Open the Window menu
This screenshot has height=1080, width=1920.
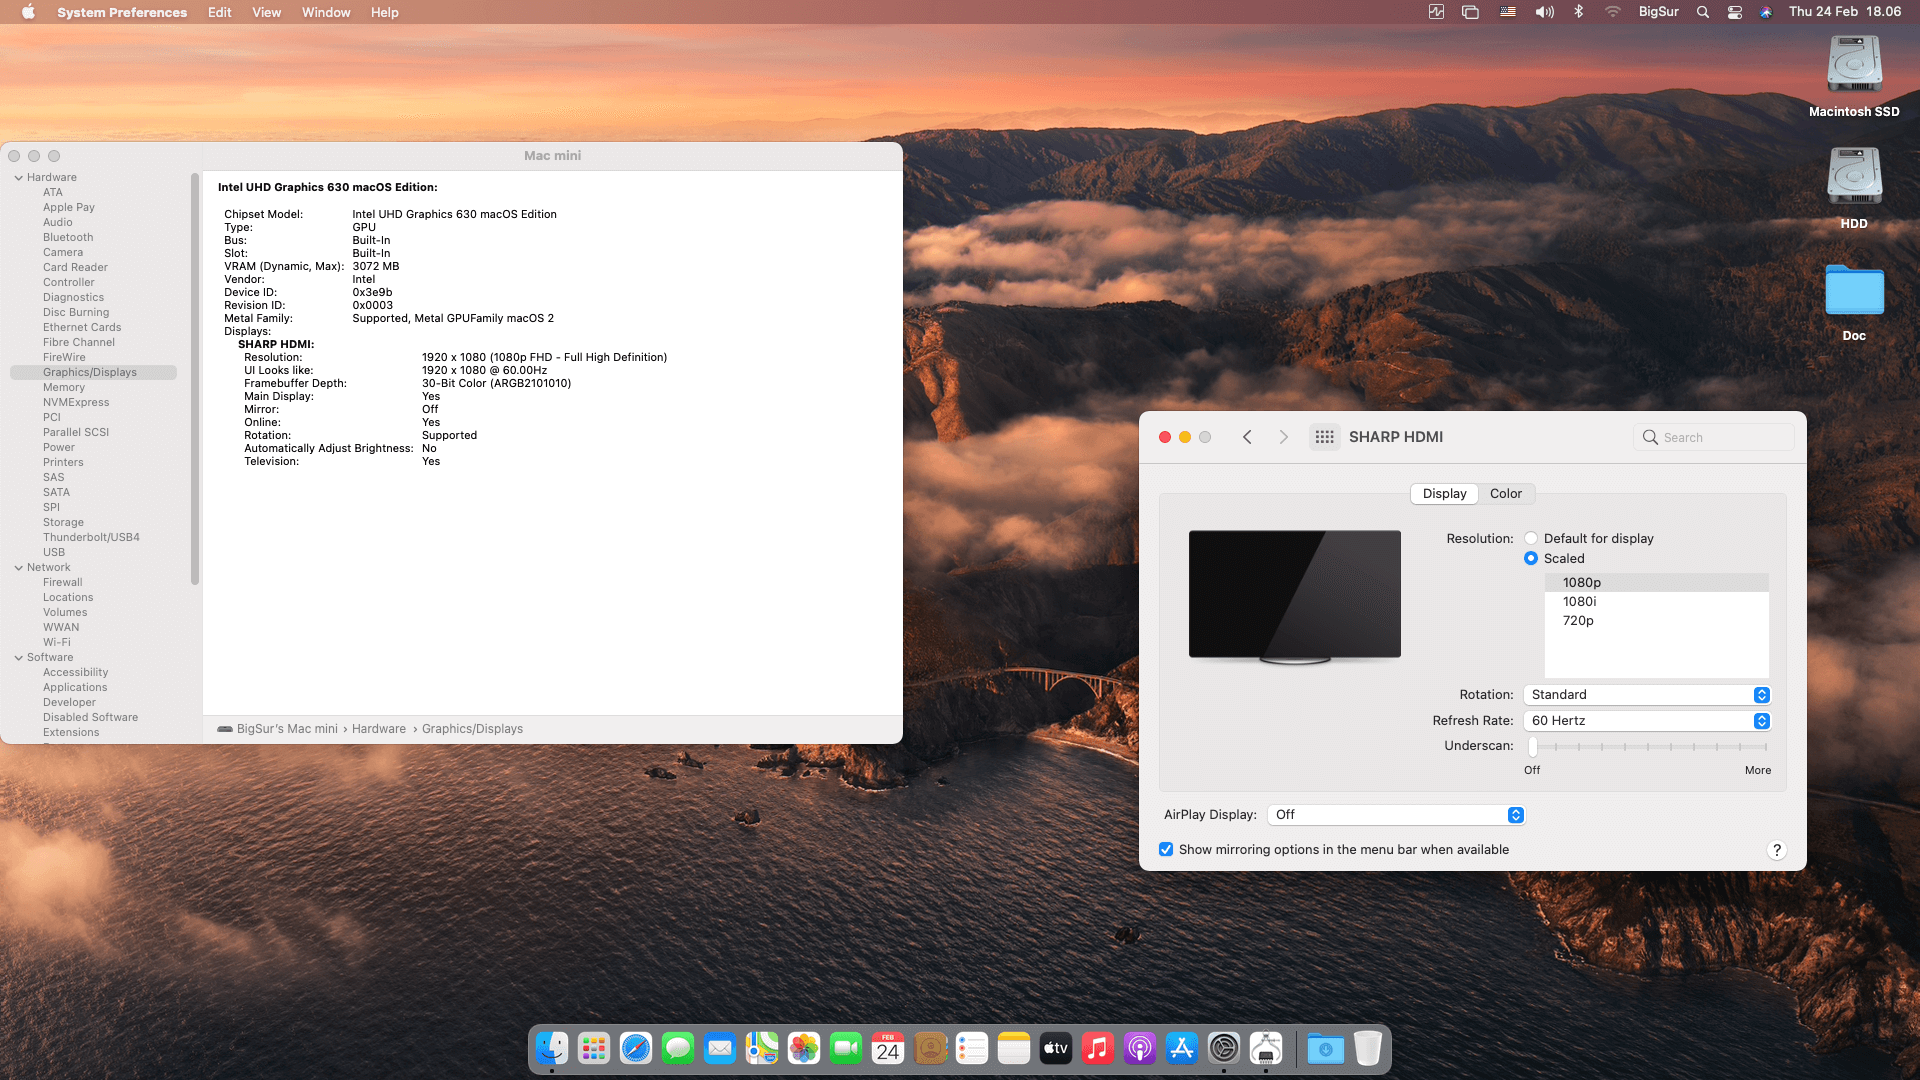coord(326,12)
